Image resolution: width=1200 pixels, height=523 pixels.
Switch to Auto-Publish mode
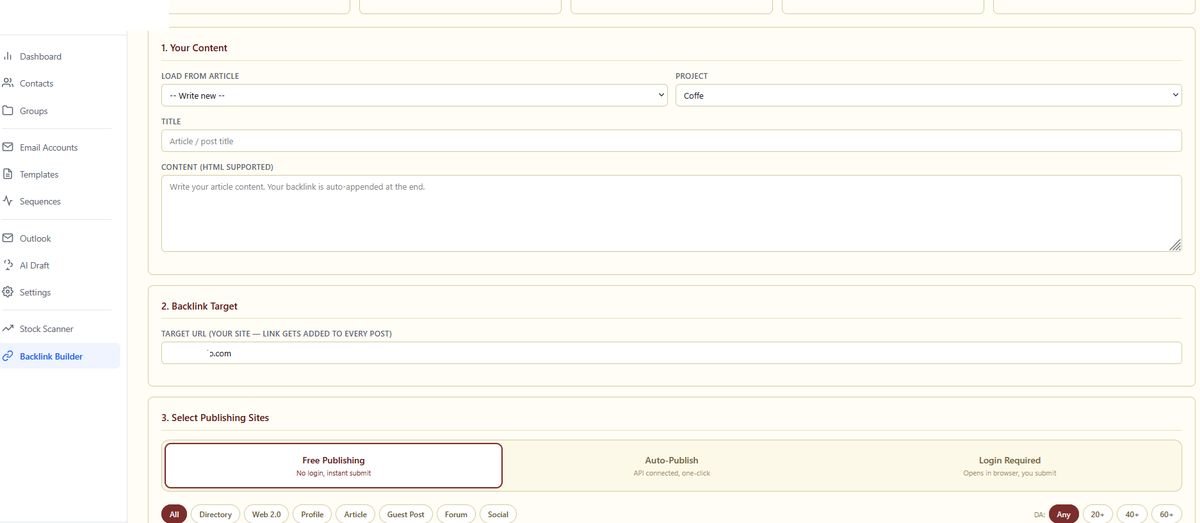672,466
